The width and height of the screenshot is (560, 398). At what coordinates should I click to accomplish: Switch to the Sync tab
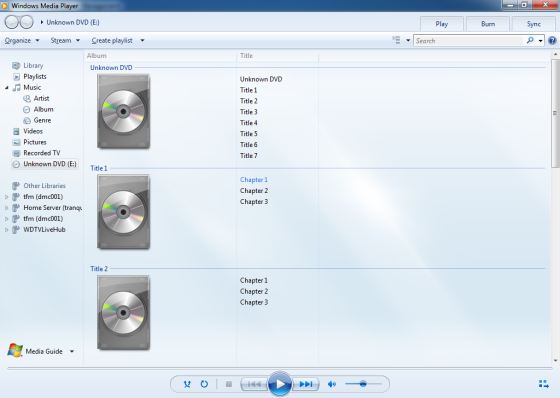coord(534,24)
